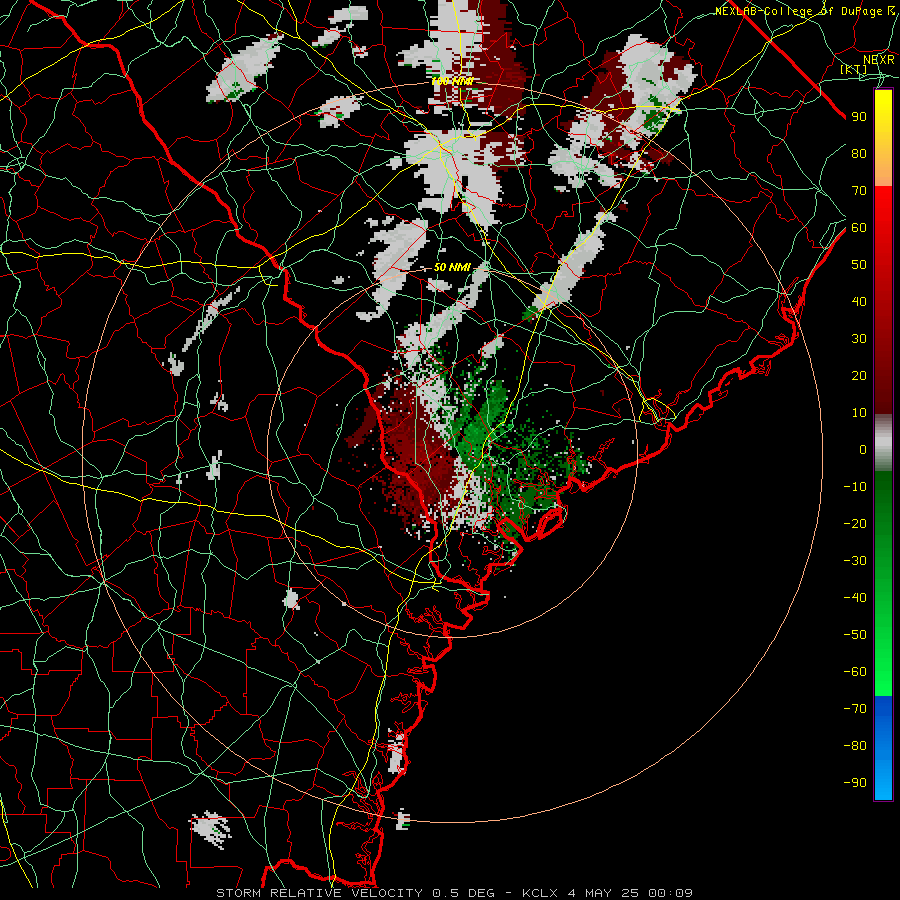Click the positive "80" scale value

pyautogui.click(x=859, y=154)
